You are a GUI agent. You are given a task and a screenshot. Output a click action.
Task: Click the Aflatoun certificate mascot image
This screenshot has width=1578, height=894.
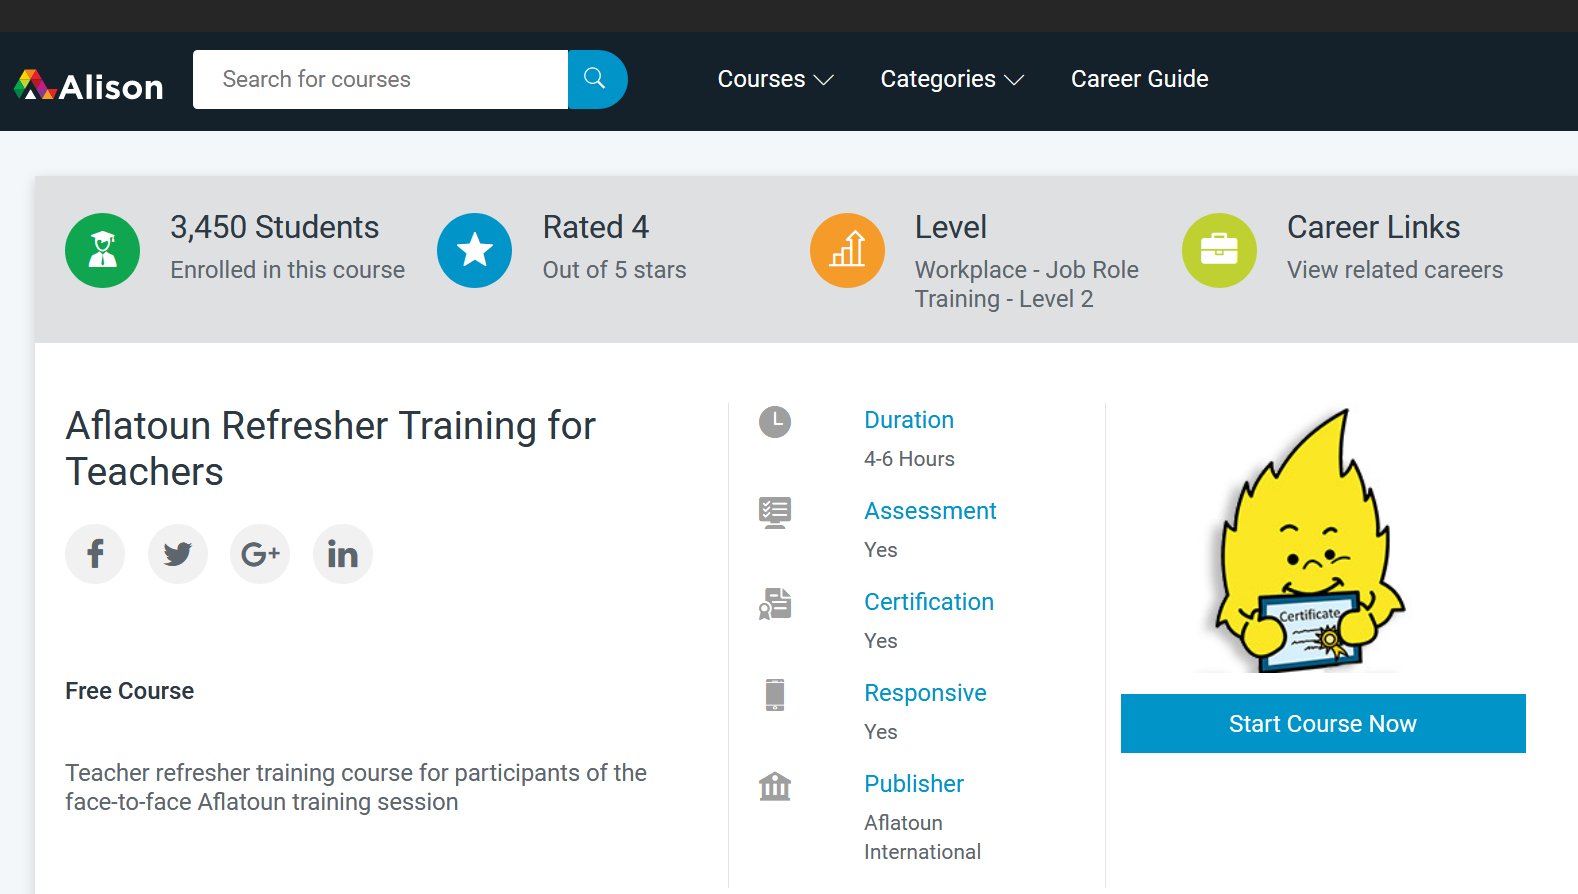point(1310,540)
